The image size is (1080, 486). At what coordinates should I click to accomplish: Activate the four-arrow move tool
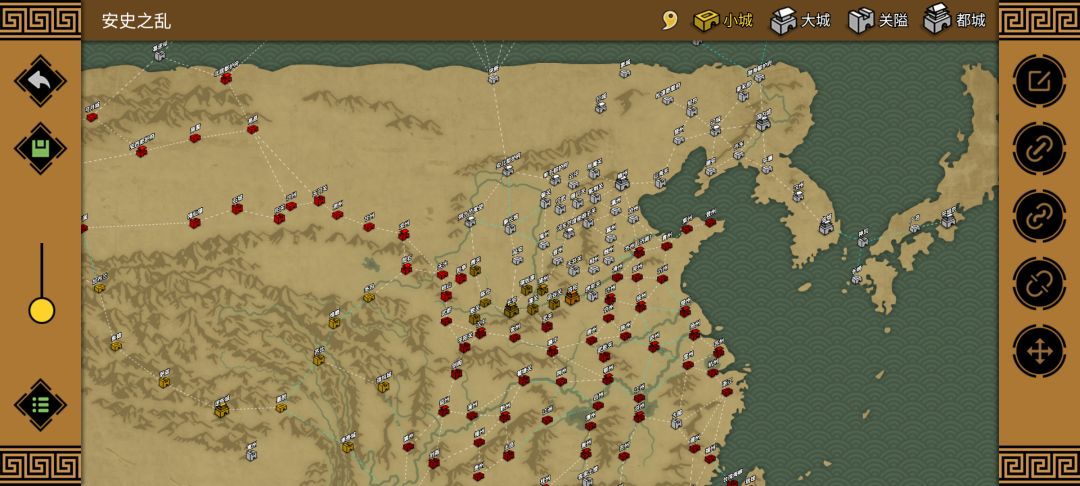1039,351
